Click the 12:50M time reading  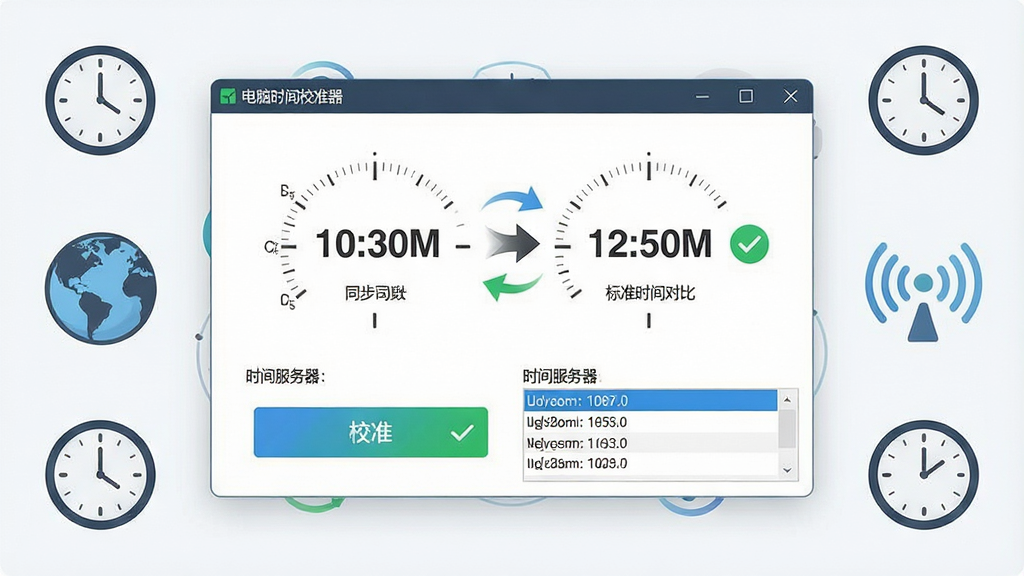pos(650,244)
